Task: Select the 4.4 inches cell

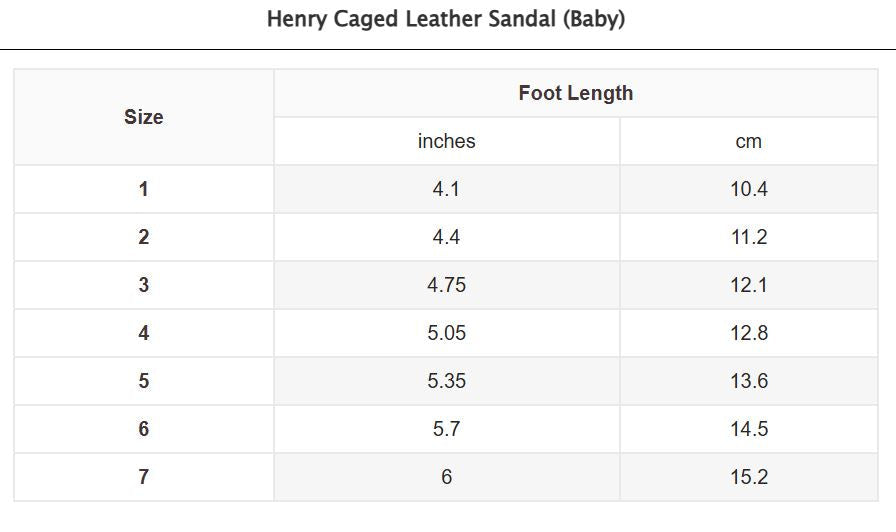Action: point(446,237)
